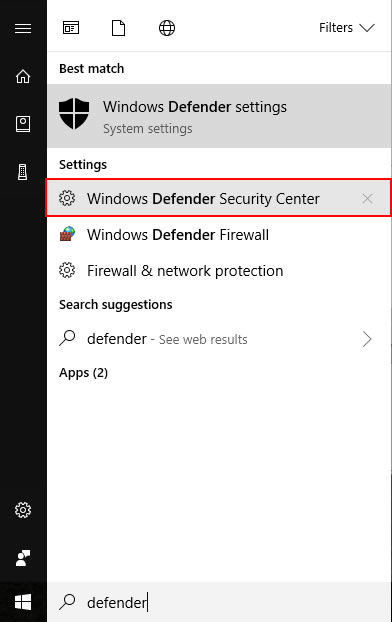This screenshot has width=392, height=622.
Task: Go to Home in search sidebar
Action: [23, 76]
